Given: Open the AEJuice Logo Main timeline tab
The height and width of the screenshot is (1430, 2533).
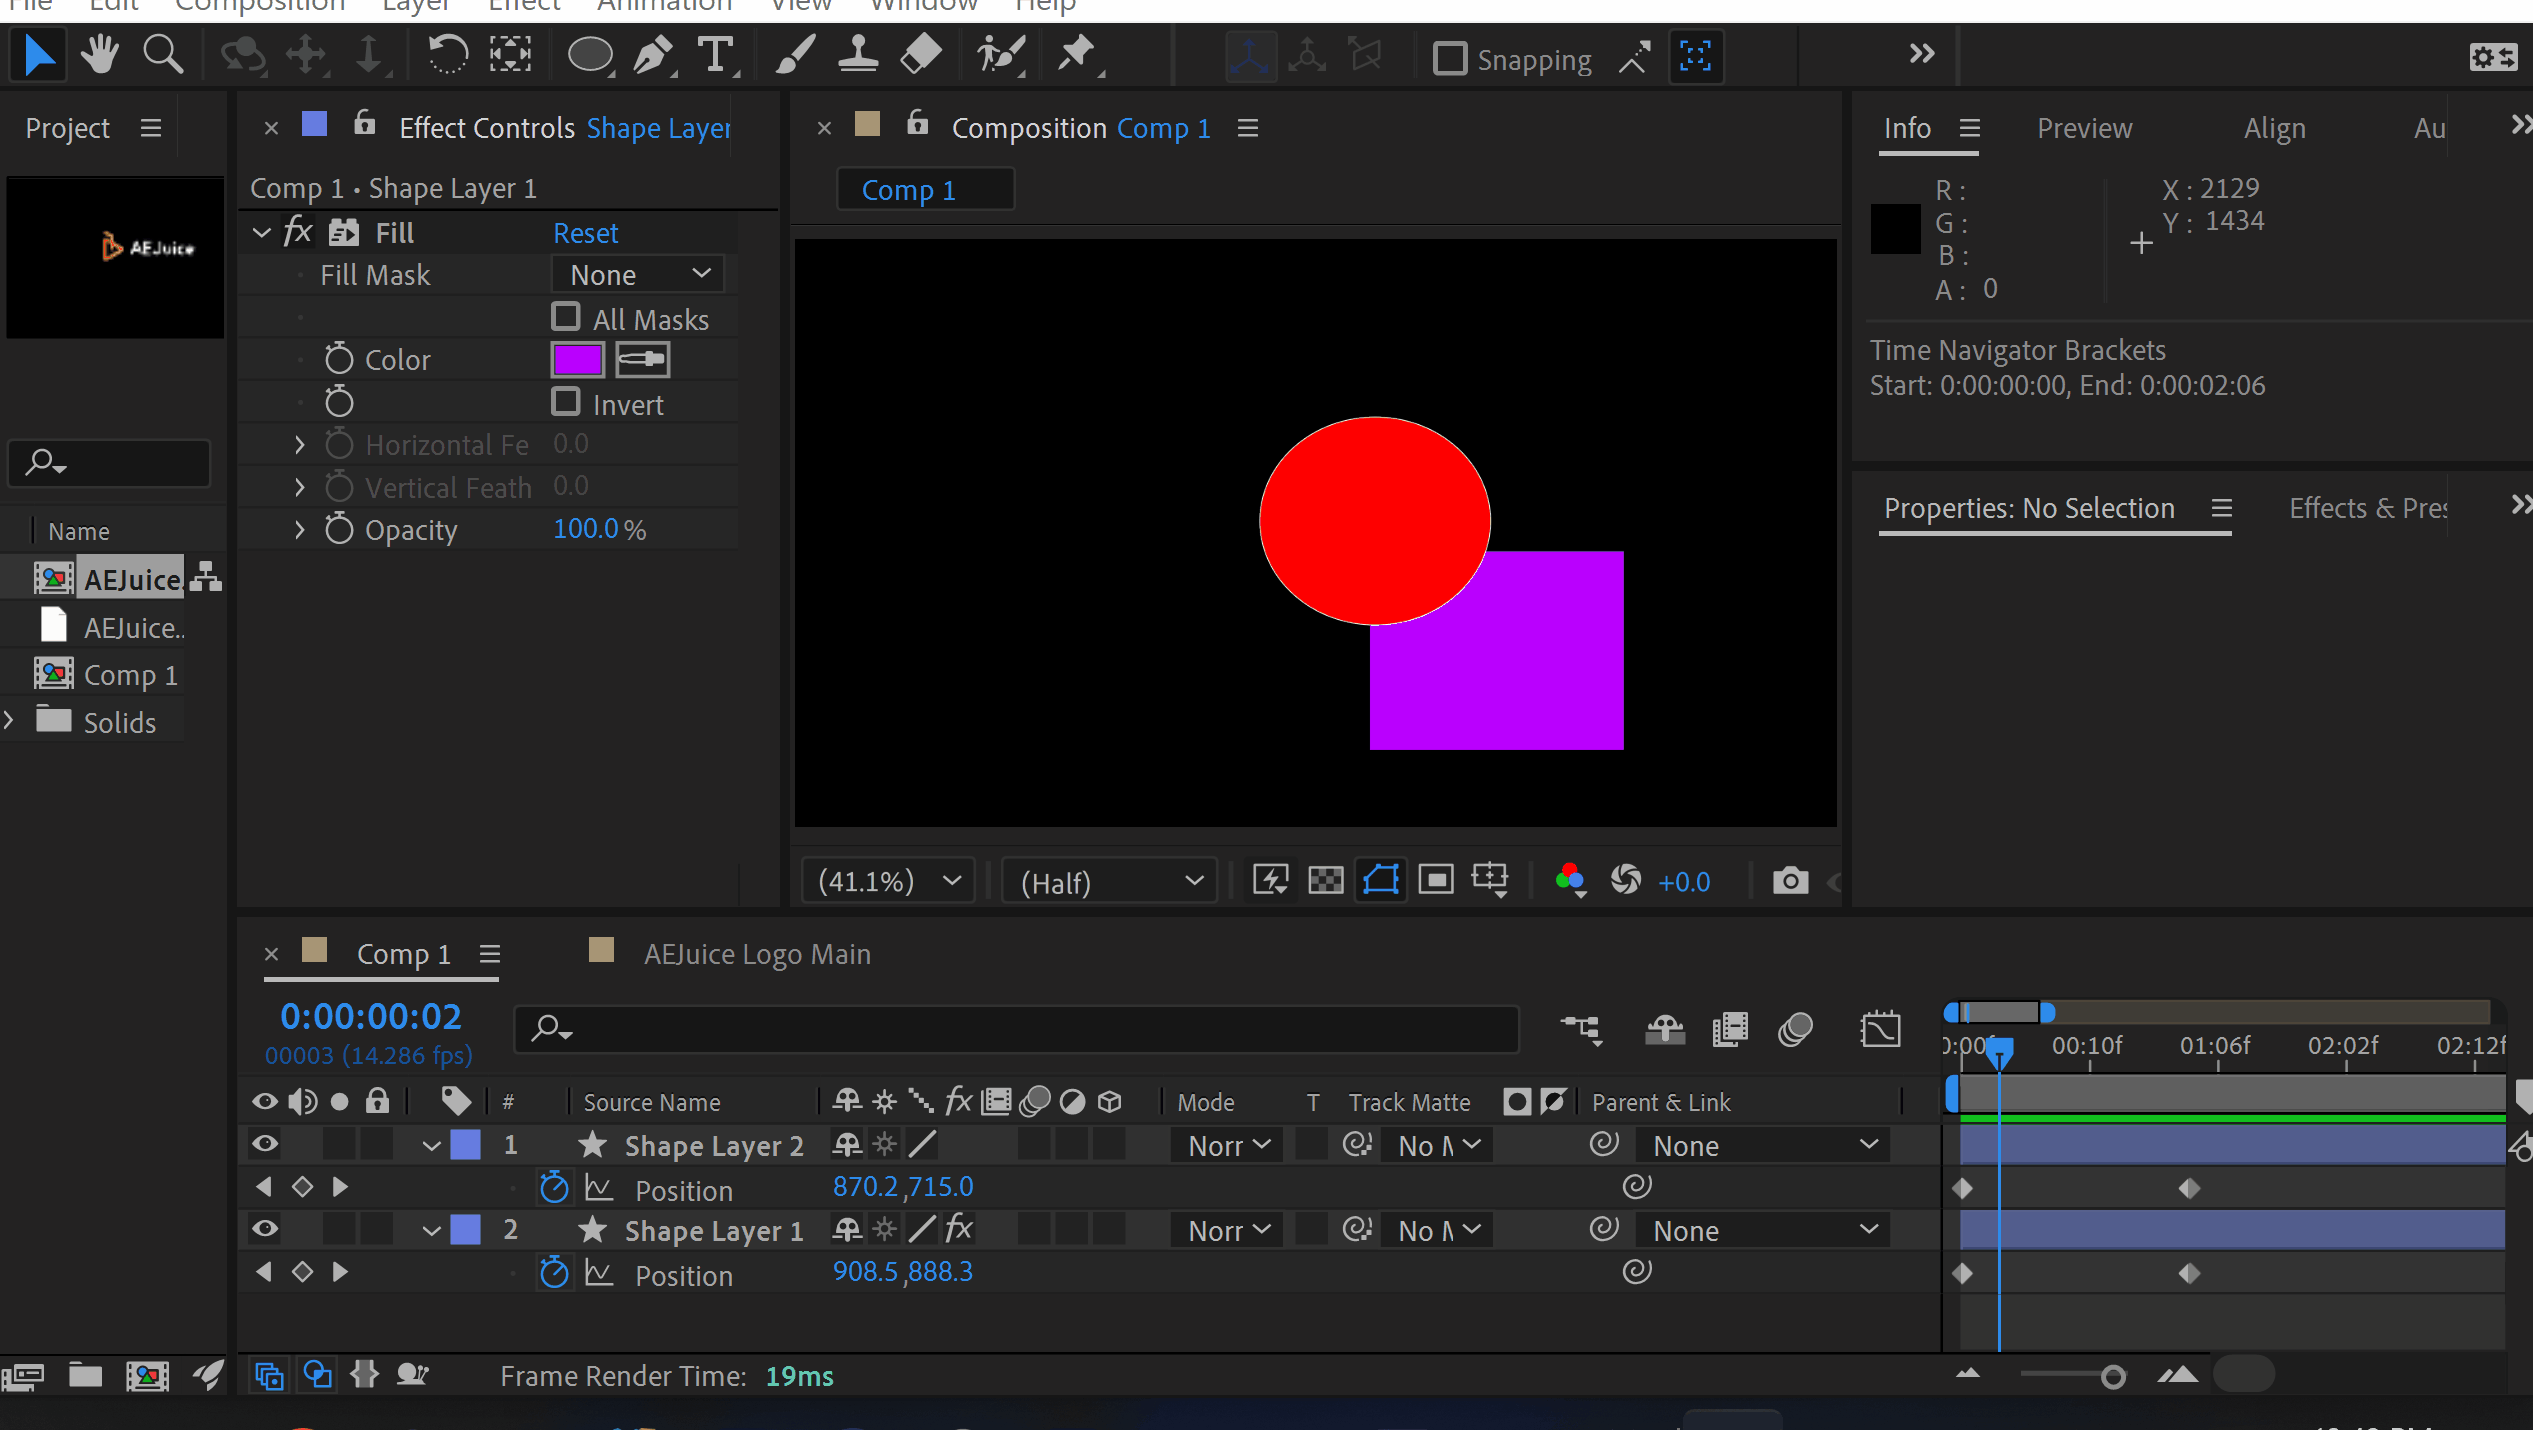Looking at the screenshot, I should click(x=756, y=954).
